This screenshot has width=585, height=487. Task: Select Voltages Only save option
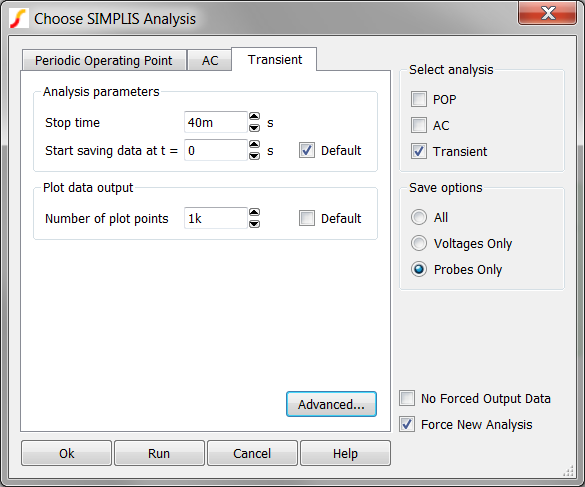419,243
